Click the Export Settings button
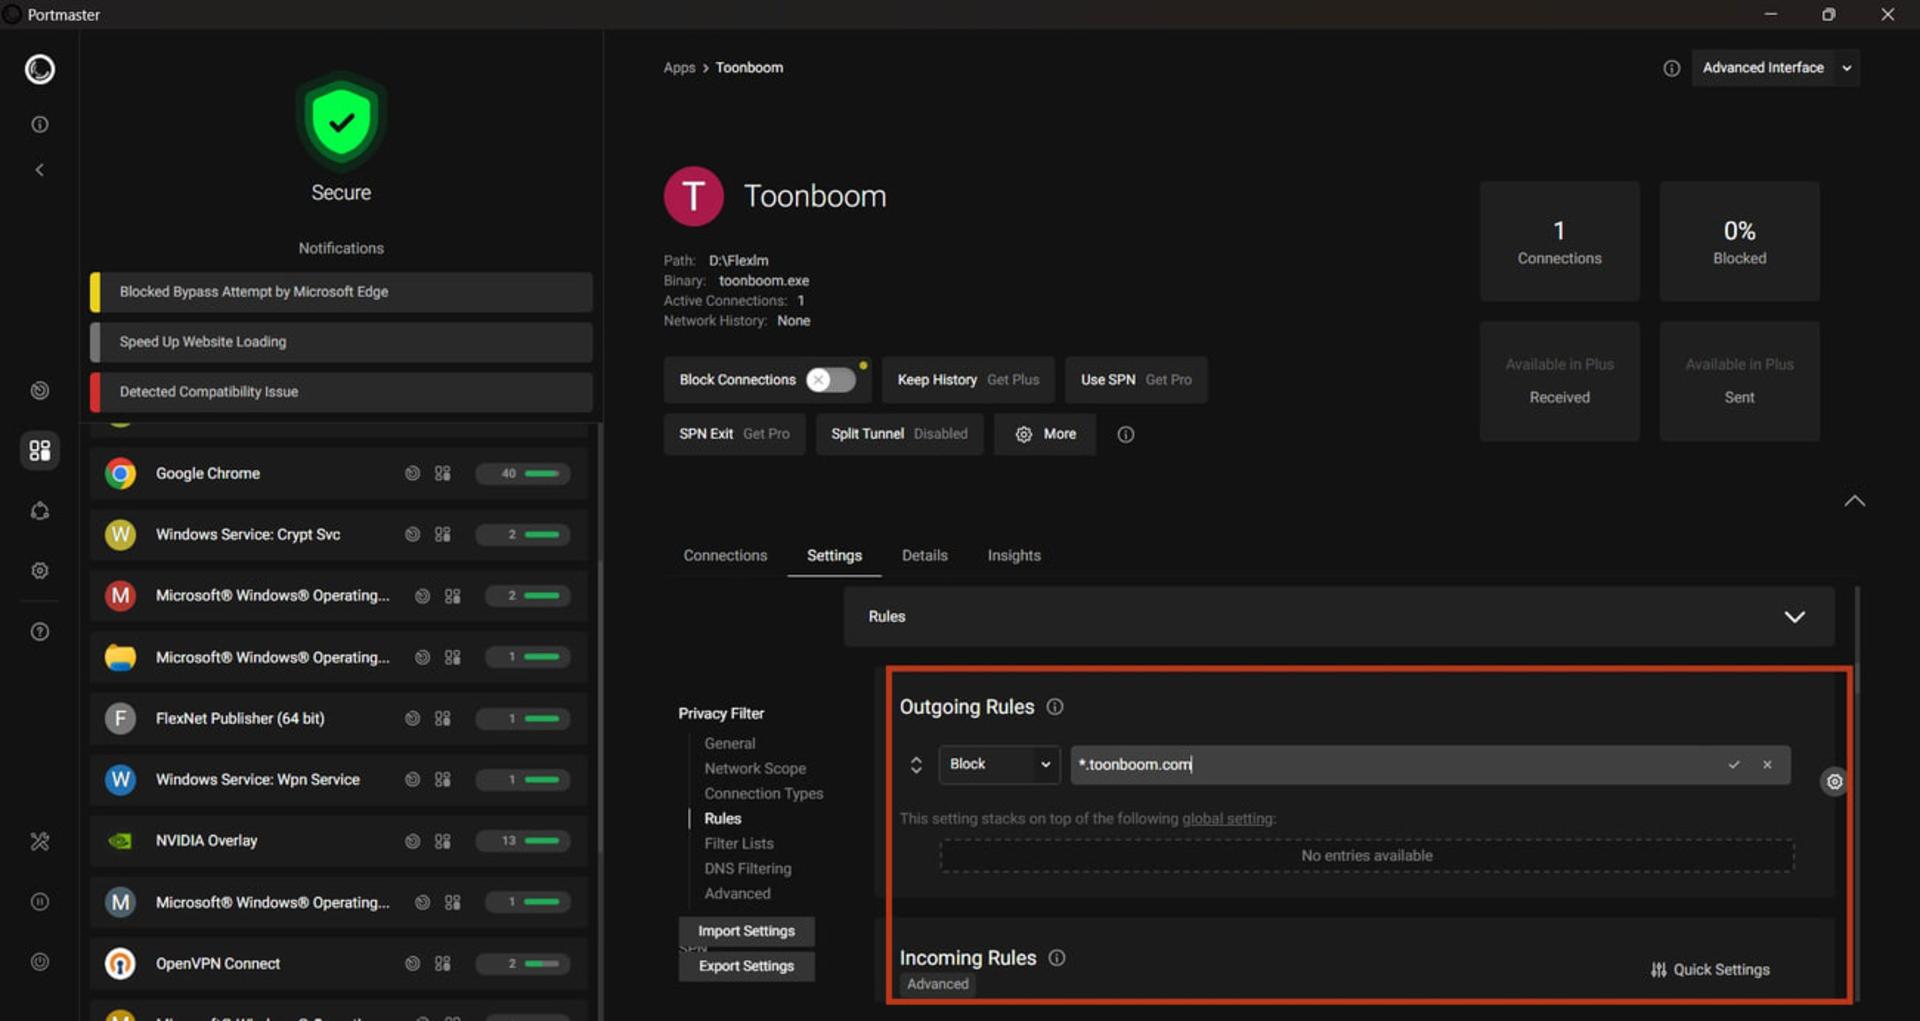 click(746, 966)
